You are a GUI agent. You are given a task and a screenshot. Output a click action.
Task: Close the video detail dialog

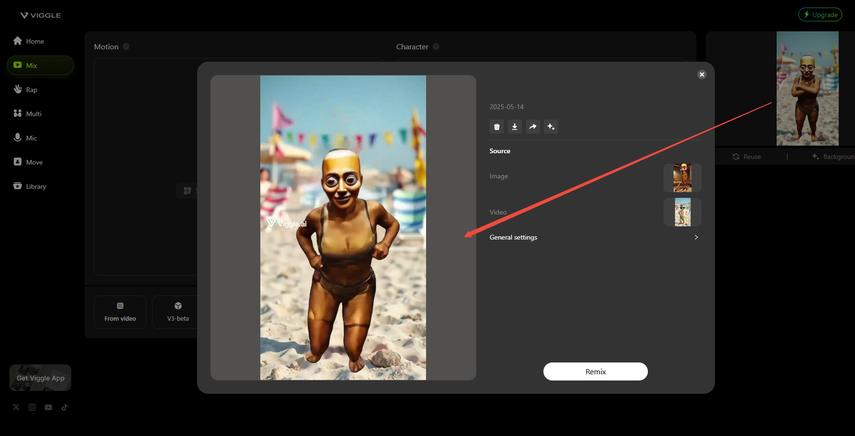pos(702,75)
